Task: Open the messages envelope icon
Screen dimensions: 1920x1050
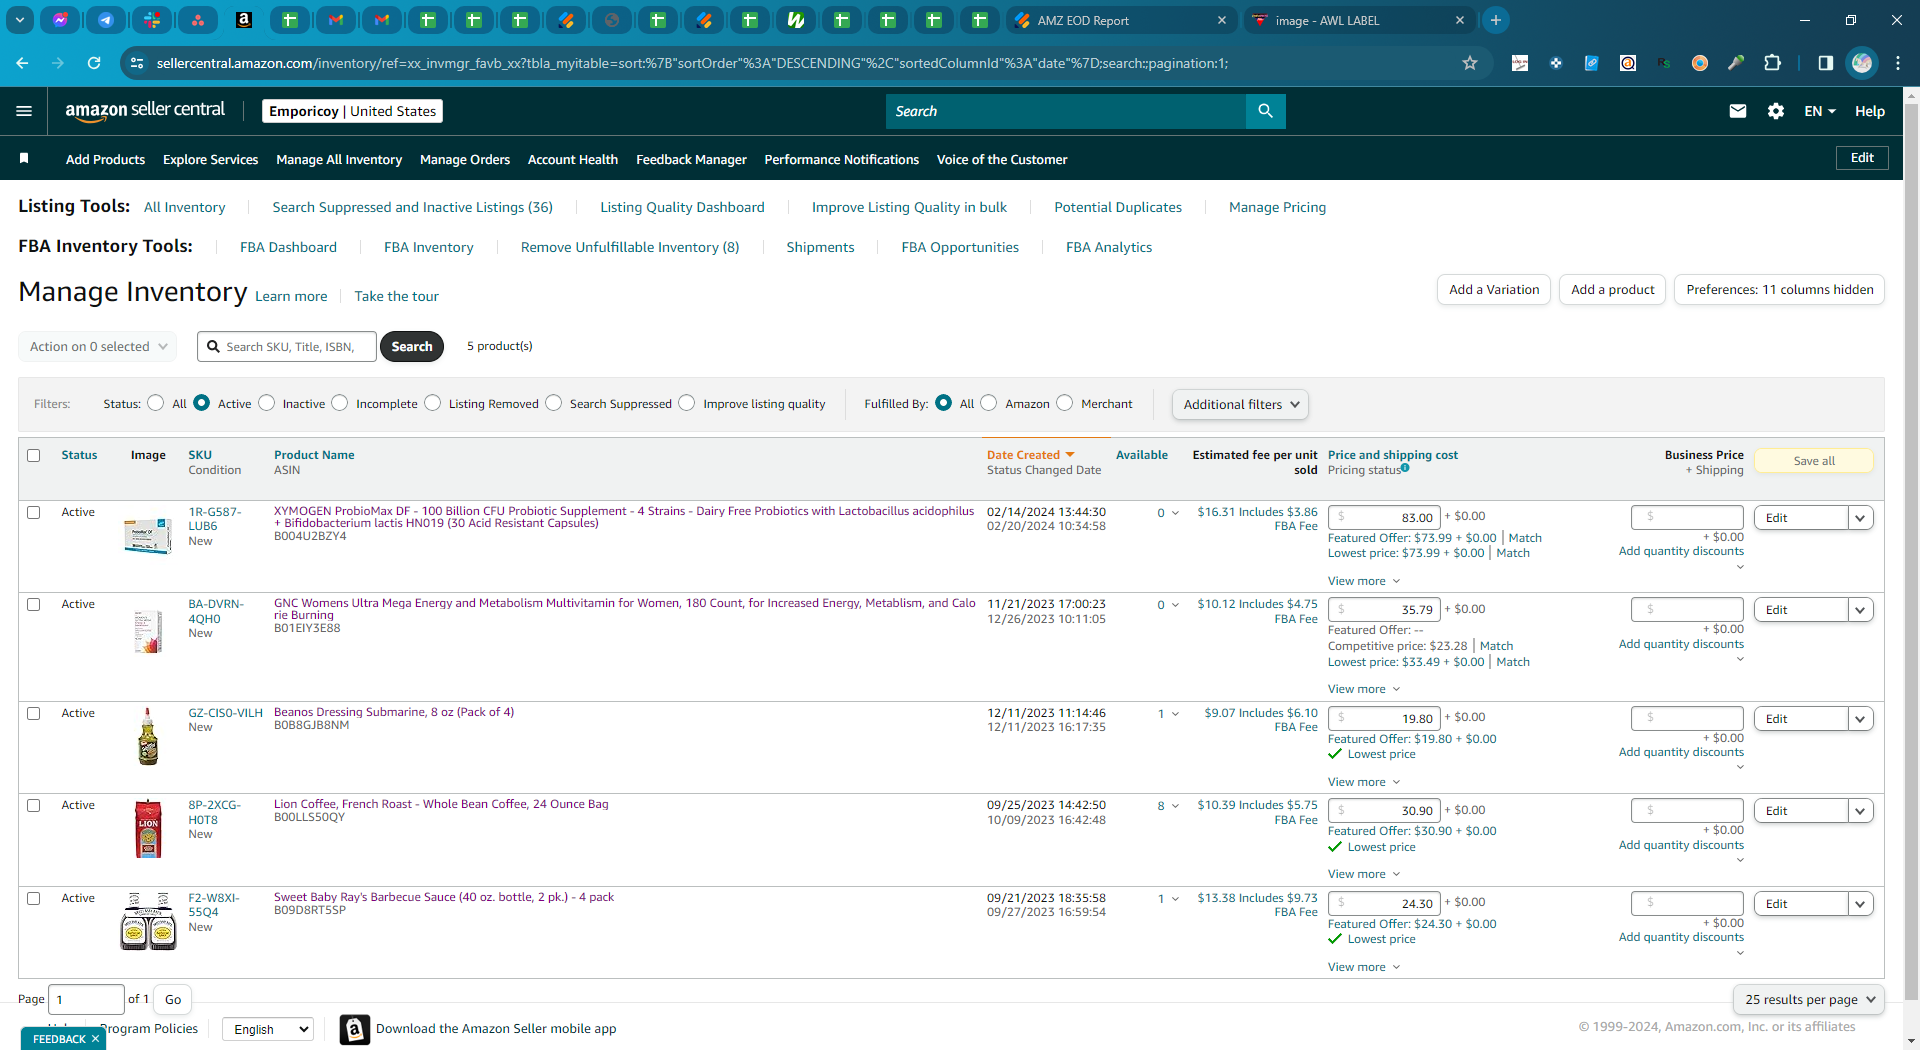Action: tap(1738, 111)
